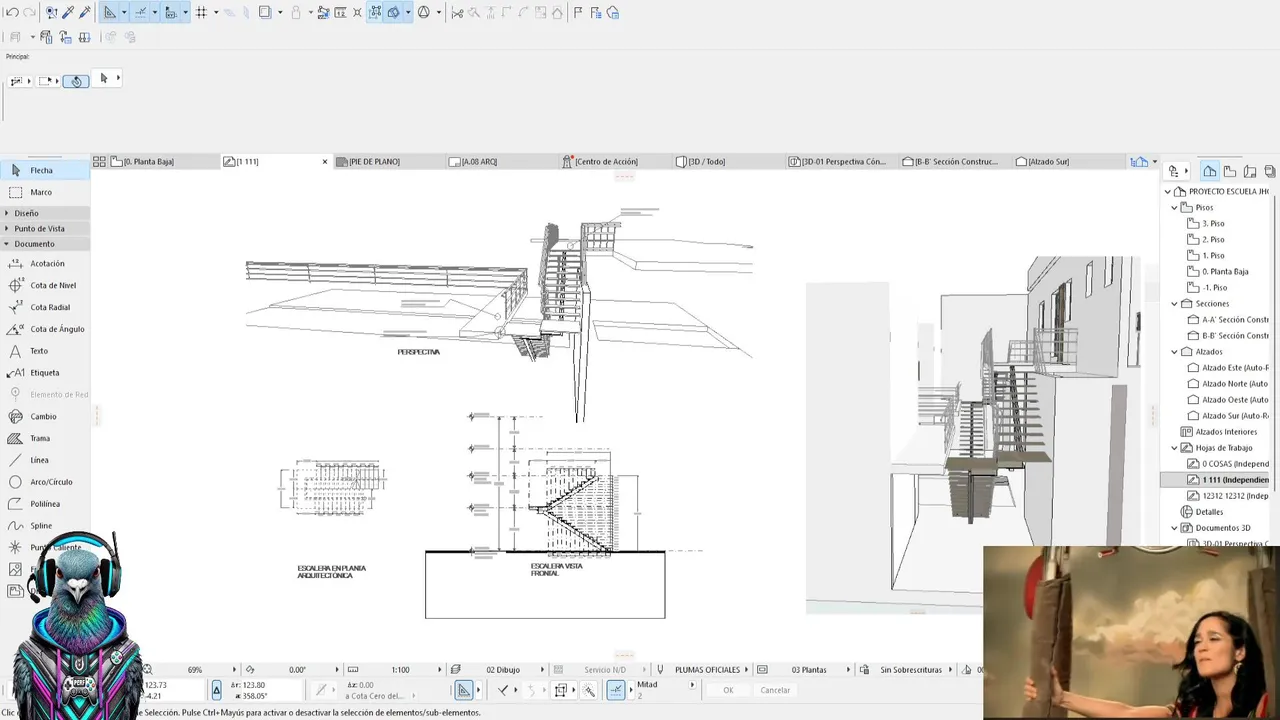
Task: Open the 03 Plantas model view options
Action: point(809,669)
